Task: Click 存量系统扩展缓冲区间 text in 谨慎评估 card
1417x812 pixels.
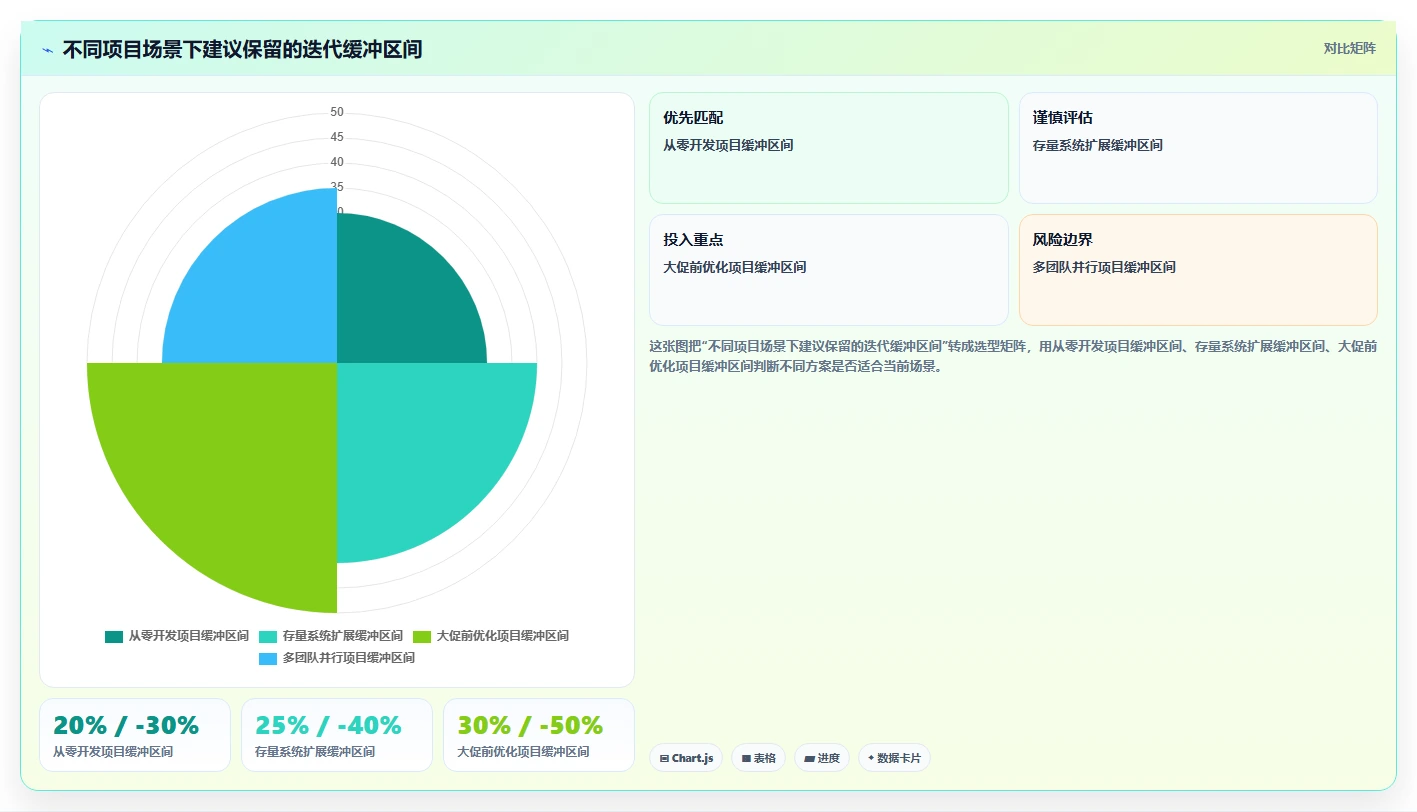Action: pos(1098,145)
